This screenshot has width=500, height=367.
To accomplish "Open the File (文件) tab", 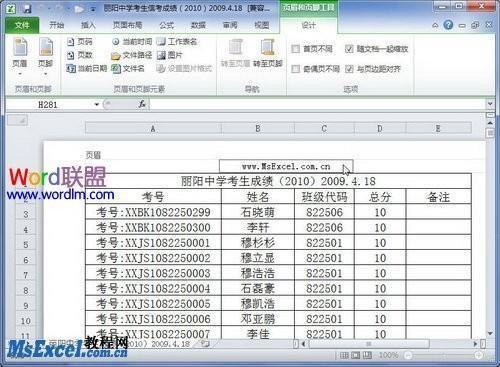I will click(x=22, y=25).
